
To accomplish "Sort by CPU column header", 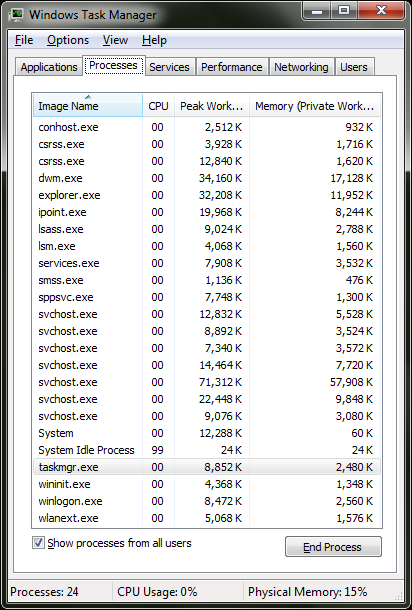I will [158, 105].
